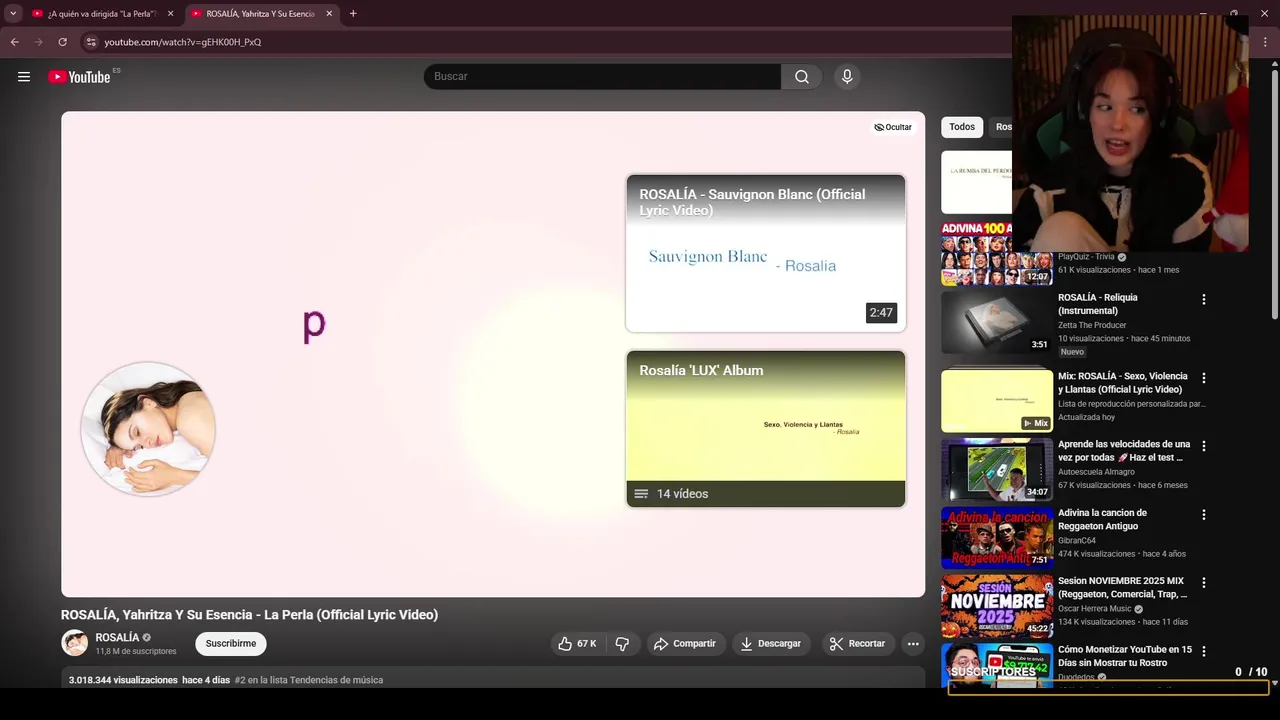Click the video title La Perla text

pos(249,615)
